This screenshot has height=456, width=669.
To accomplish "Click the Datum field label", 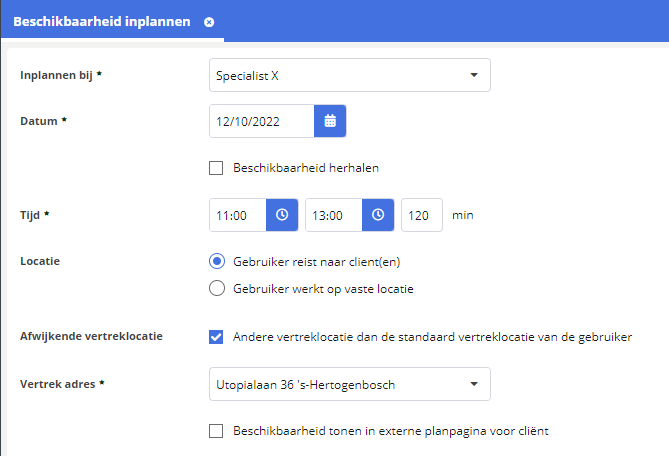I will (x=43, y=122).
